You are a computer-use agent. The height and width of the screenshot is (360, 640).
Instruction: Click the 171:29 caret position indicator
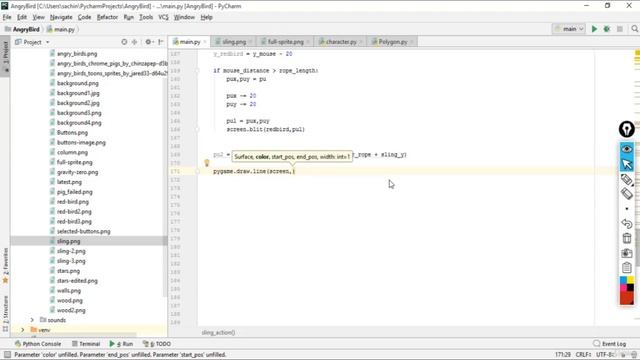point(563,355)
